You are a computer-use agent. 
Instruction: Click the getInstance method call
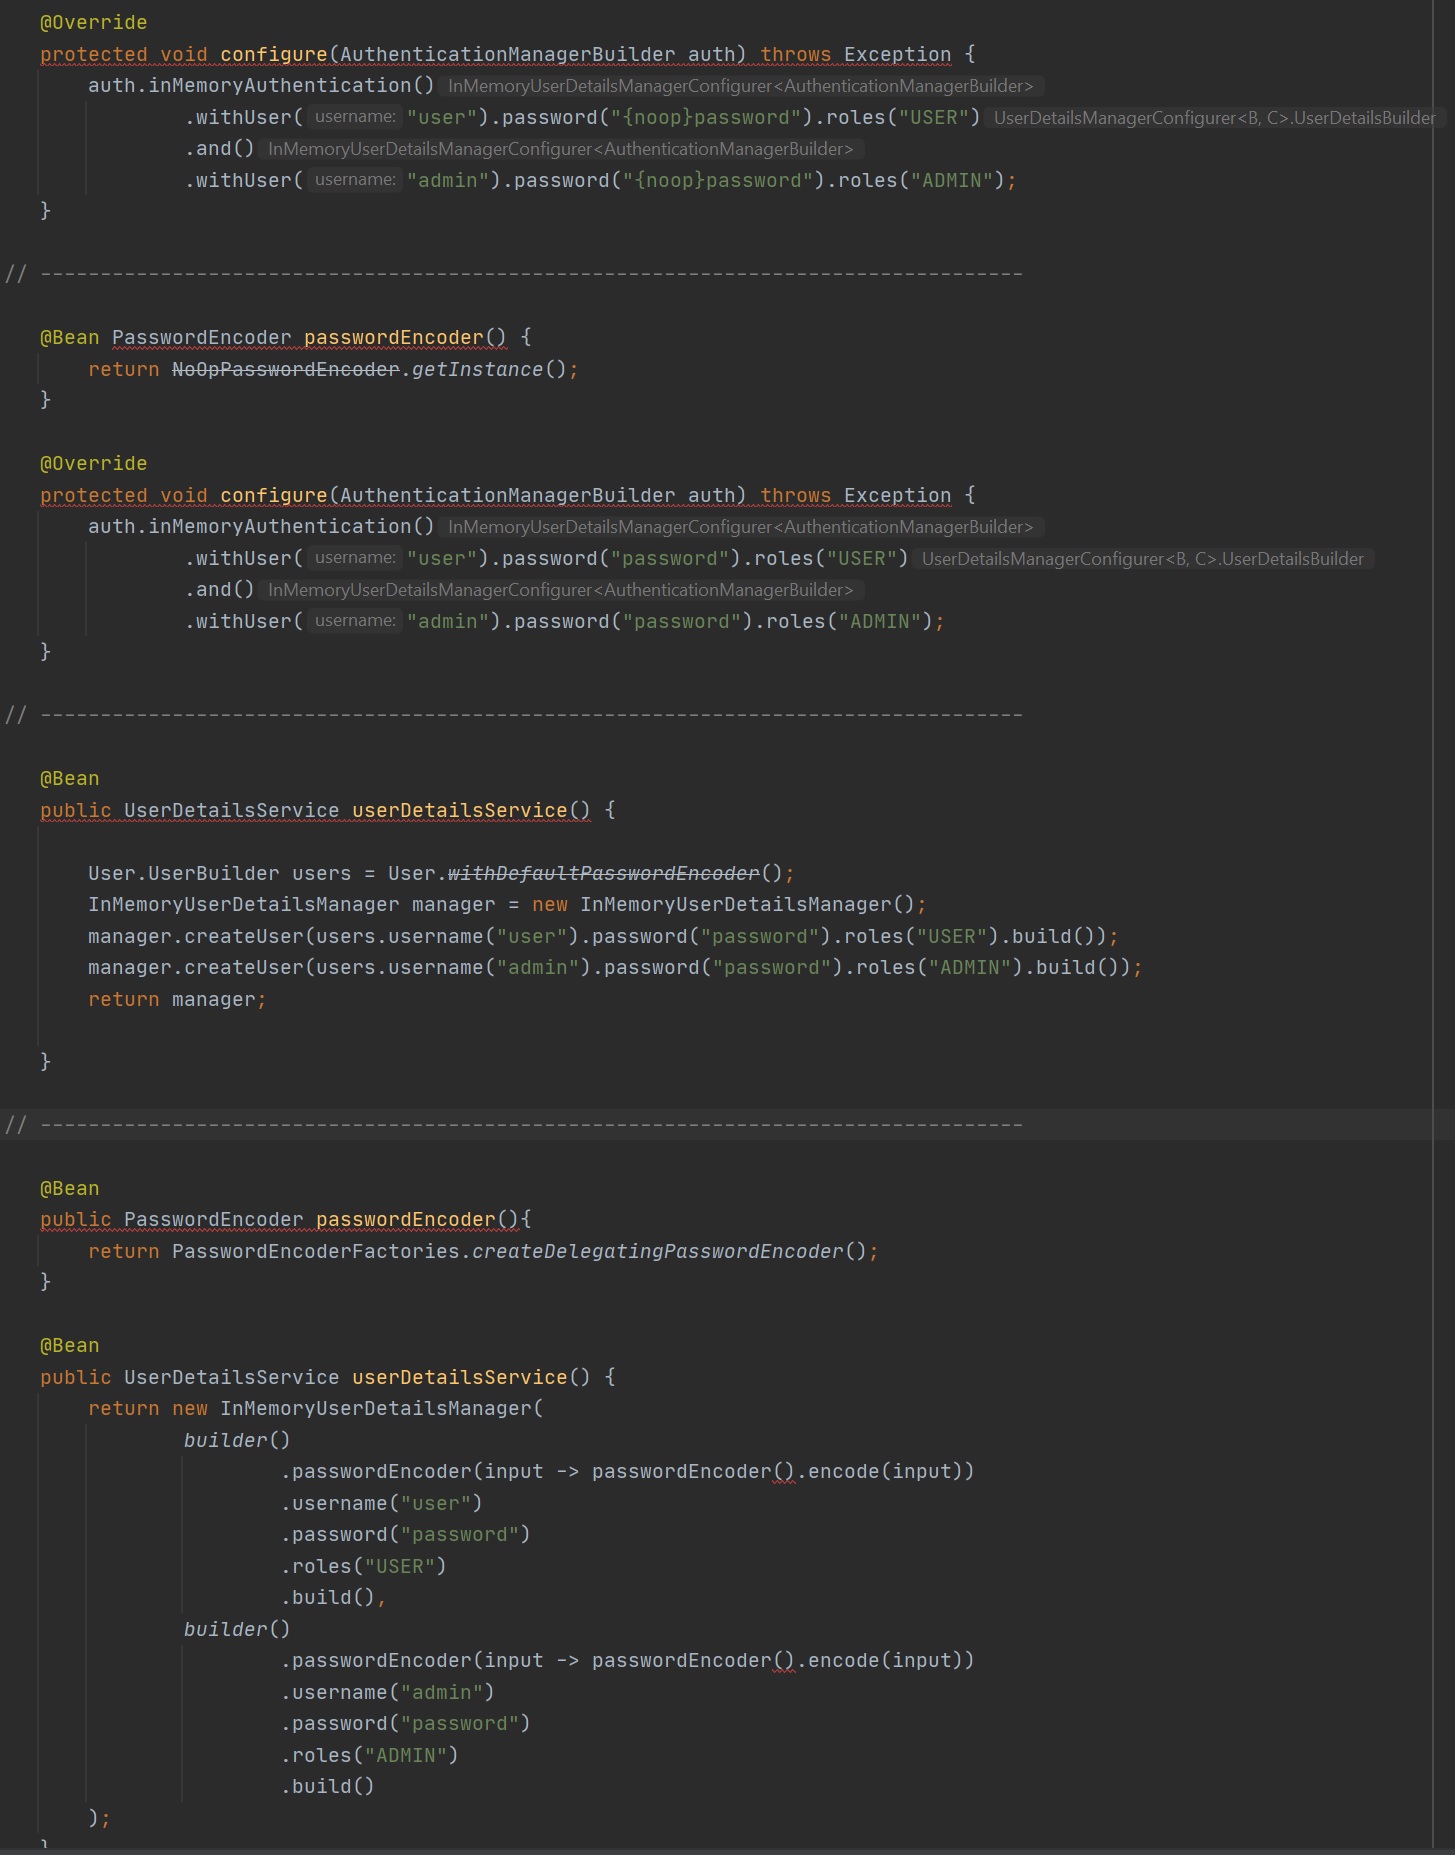coord(477,370)
